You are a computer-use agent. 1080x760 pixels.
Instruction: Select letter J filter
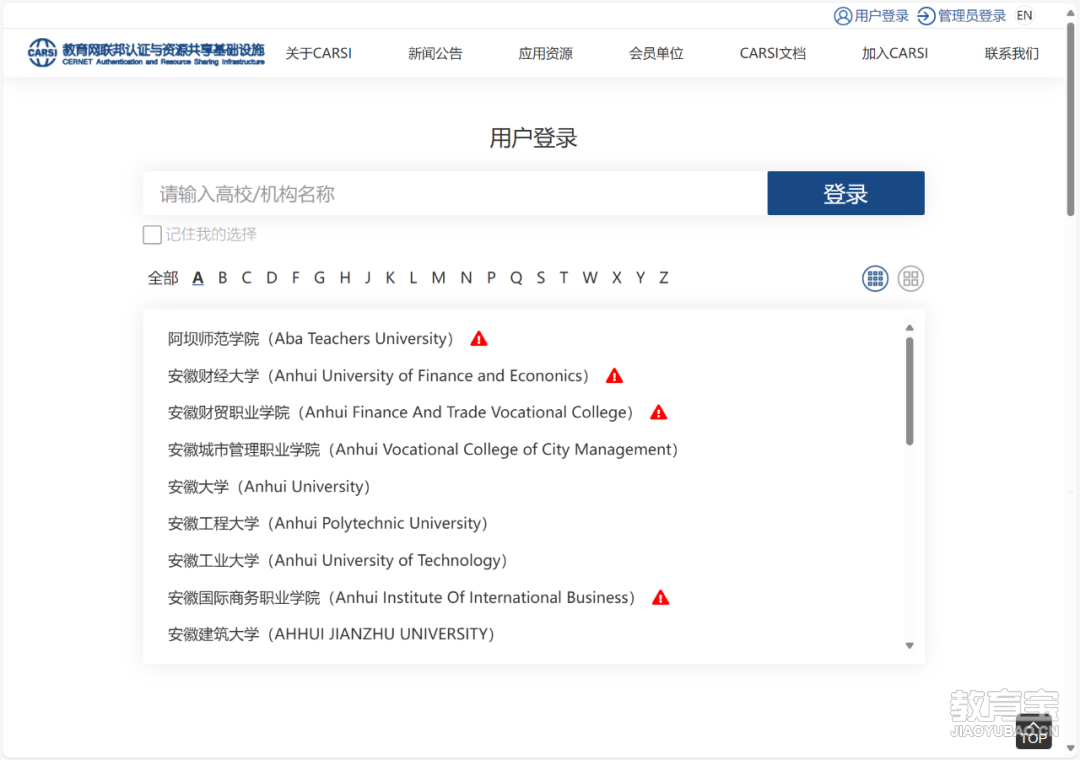click(368, 278)
